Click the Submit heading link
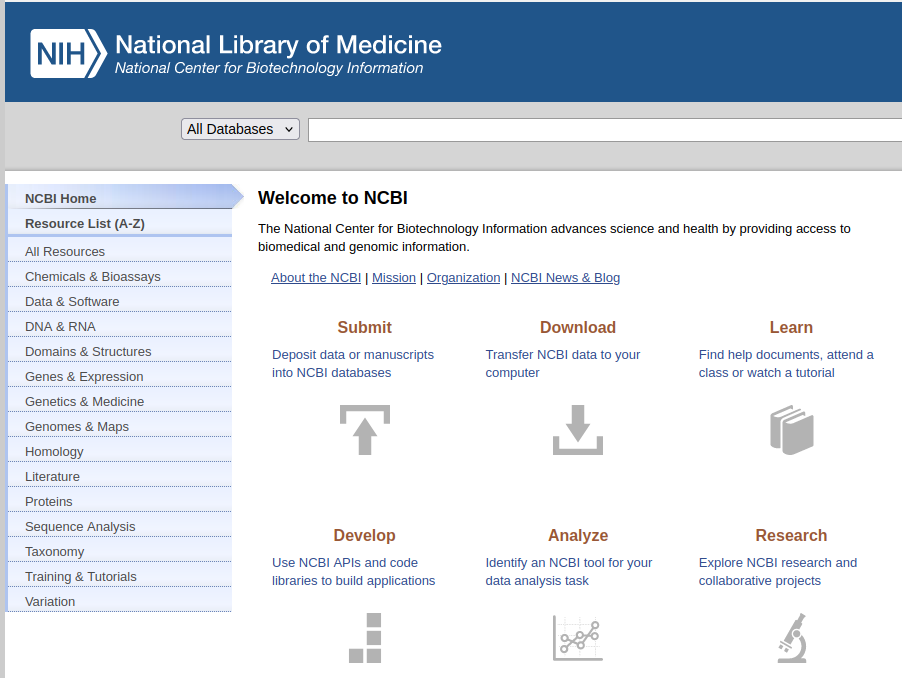Image resolution: width=902 pixels, height=678 pixels. (364, 327)
